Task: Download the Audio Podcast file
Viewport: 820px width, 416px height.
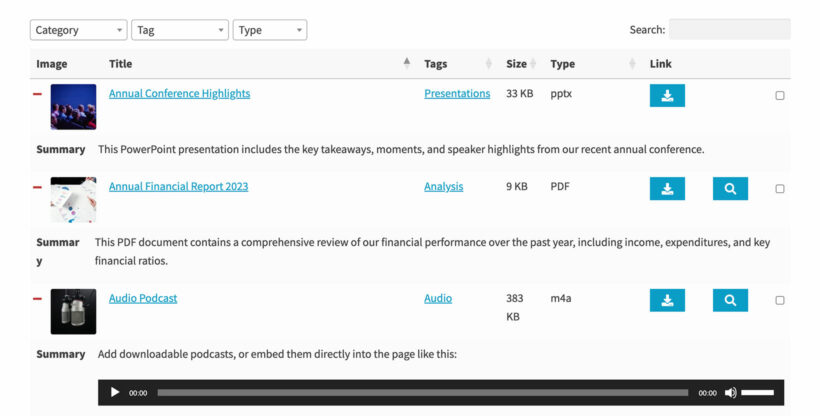Action: coord(667,300)
